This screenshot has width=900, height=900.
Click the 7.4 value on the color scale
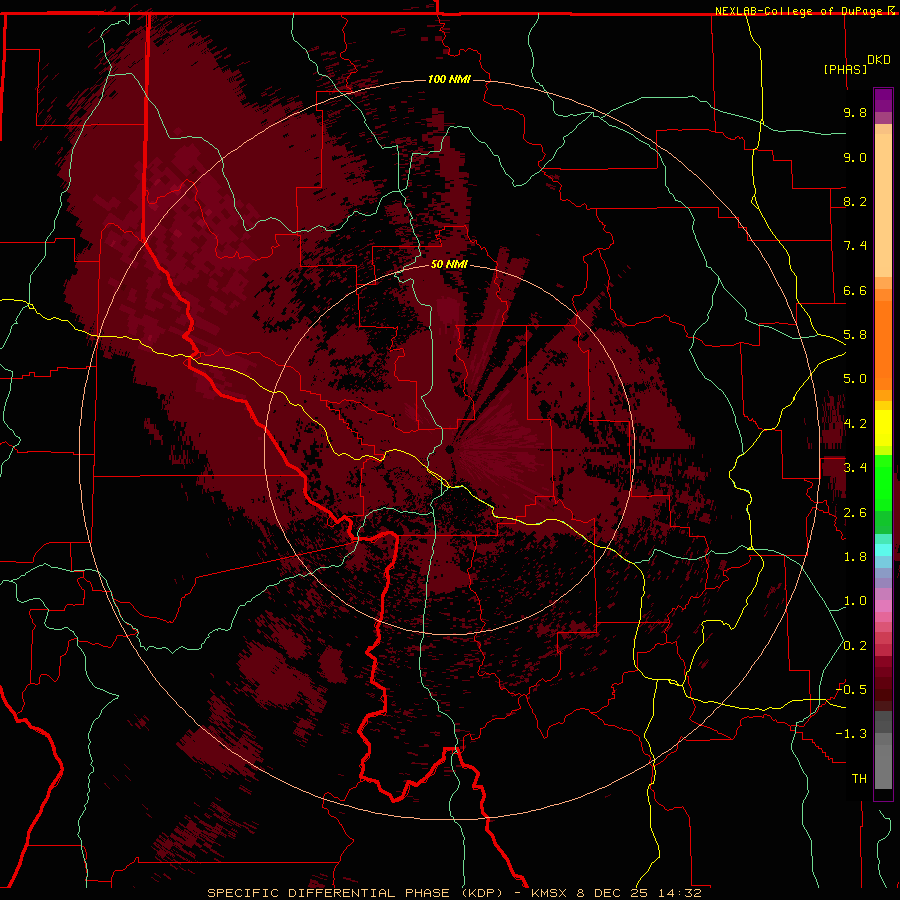click(x=855, y=246)
